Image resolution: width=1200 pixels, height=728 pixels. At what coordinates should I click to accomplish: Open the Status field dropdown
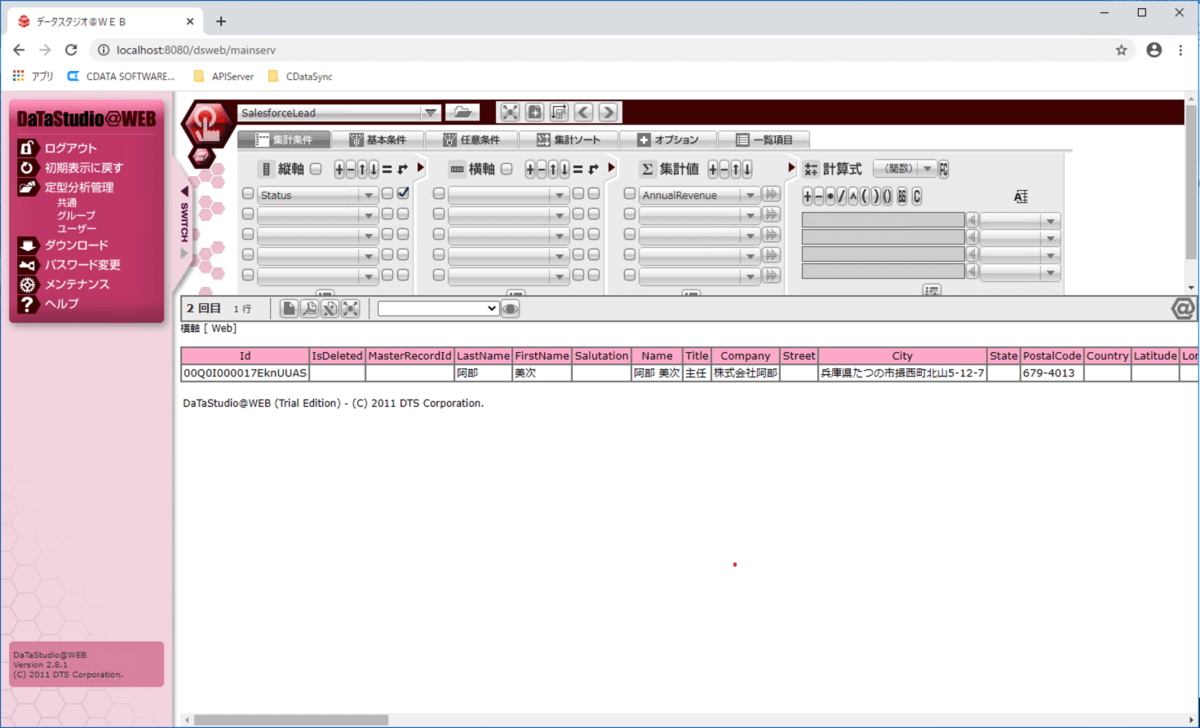(x=318, y=195)
